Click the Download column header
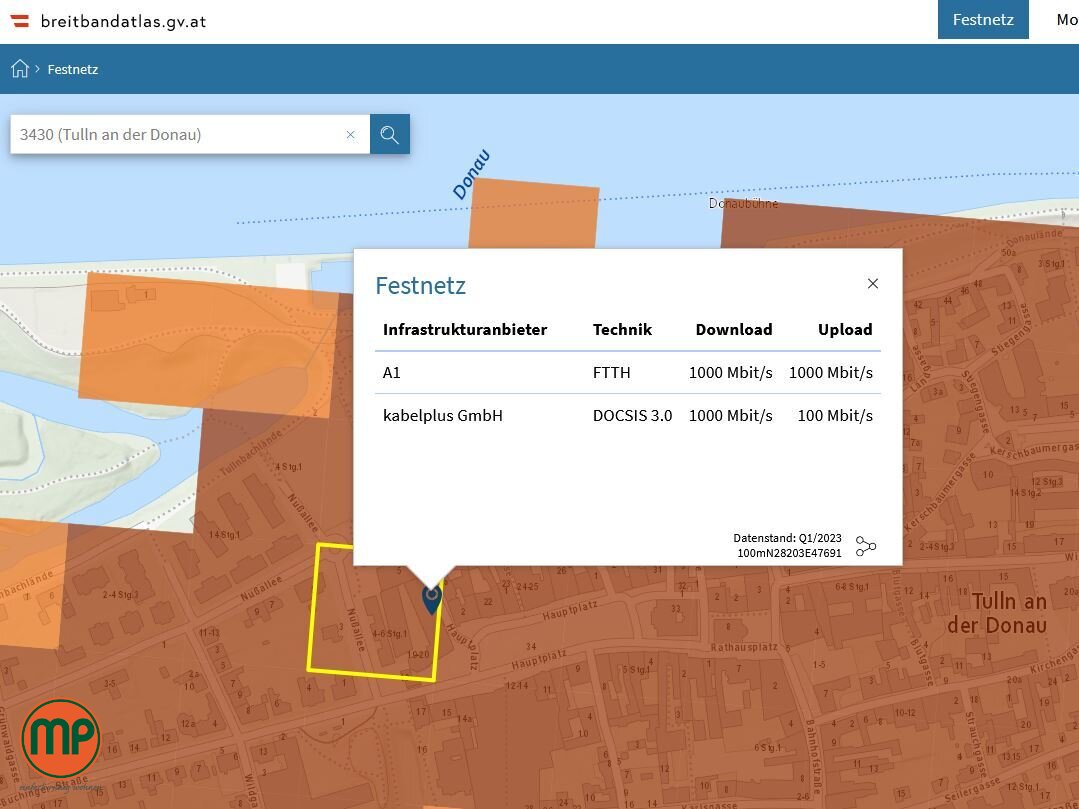This screenshot has width=1079, height=809. click(x=734, y=330)
